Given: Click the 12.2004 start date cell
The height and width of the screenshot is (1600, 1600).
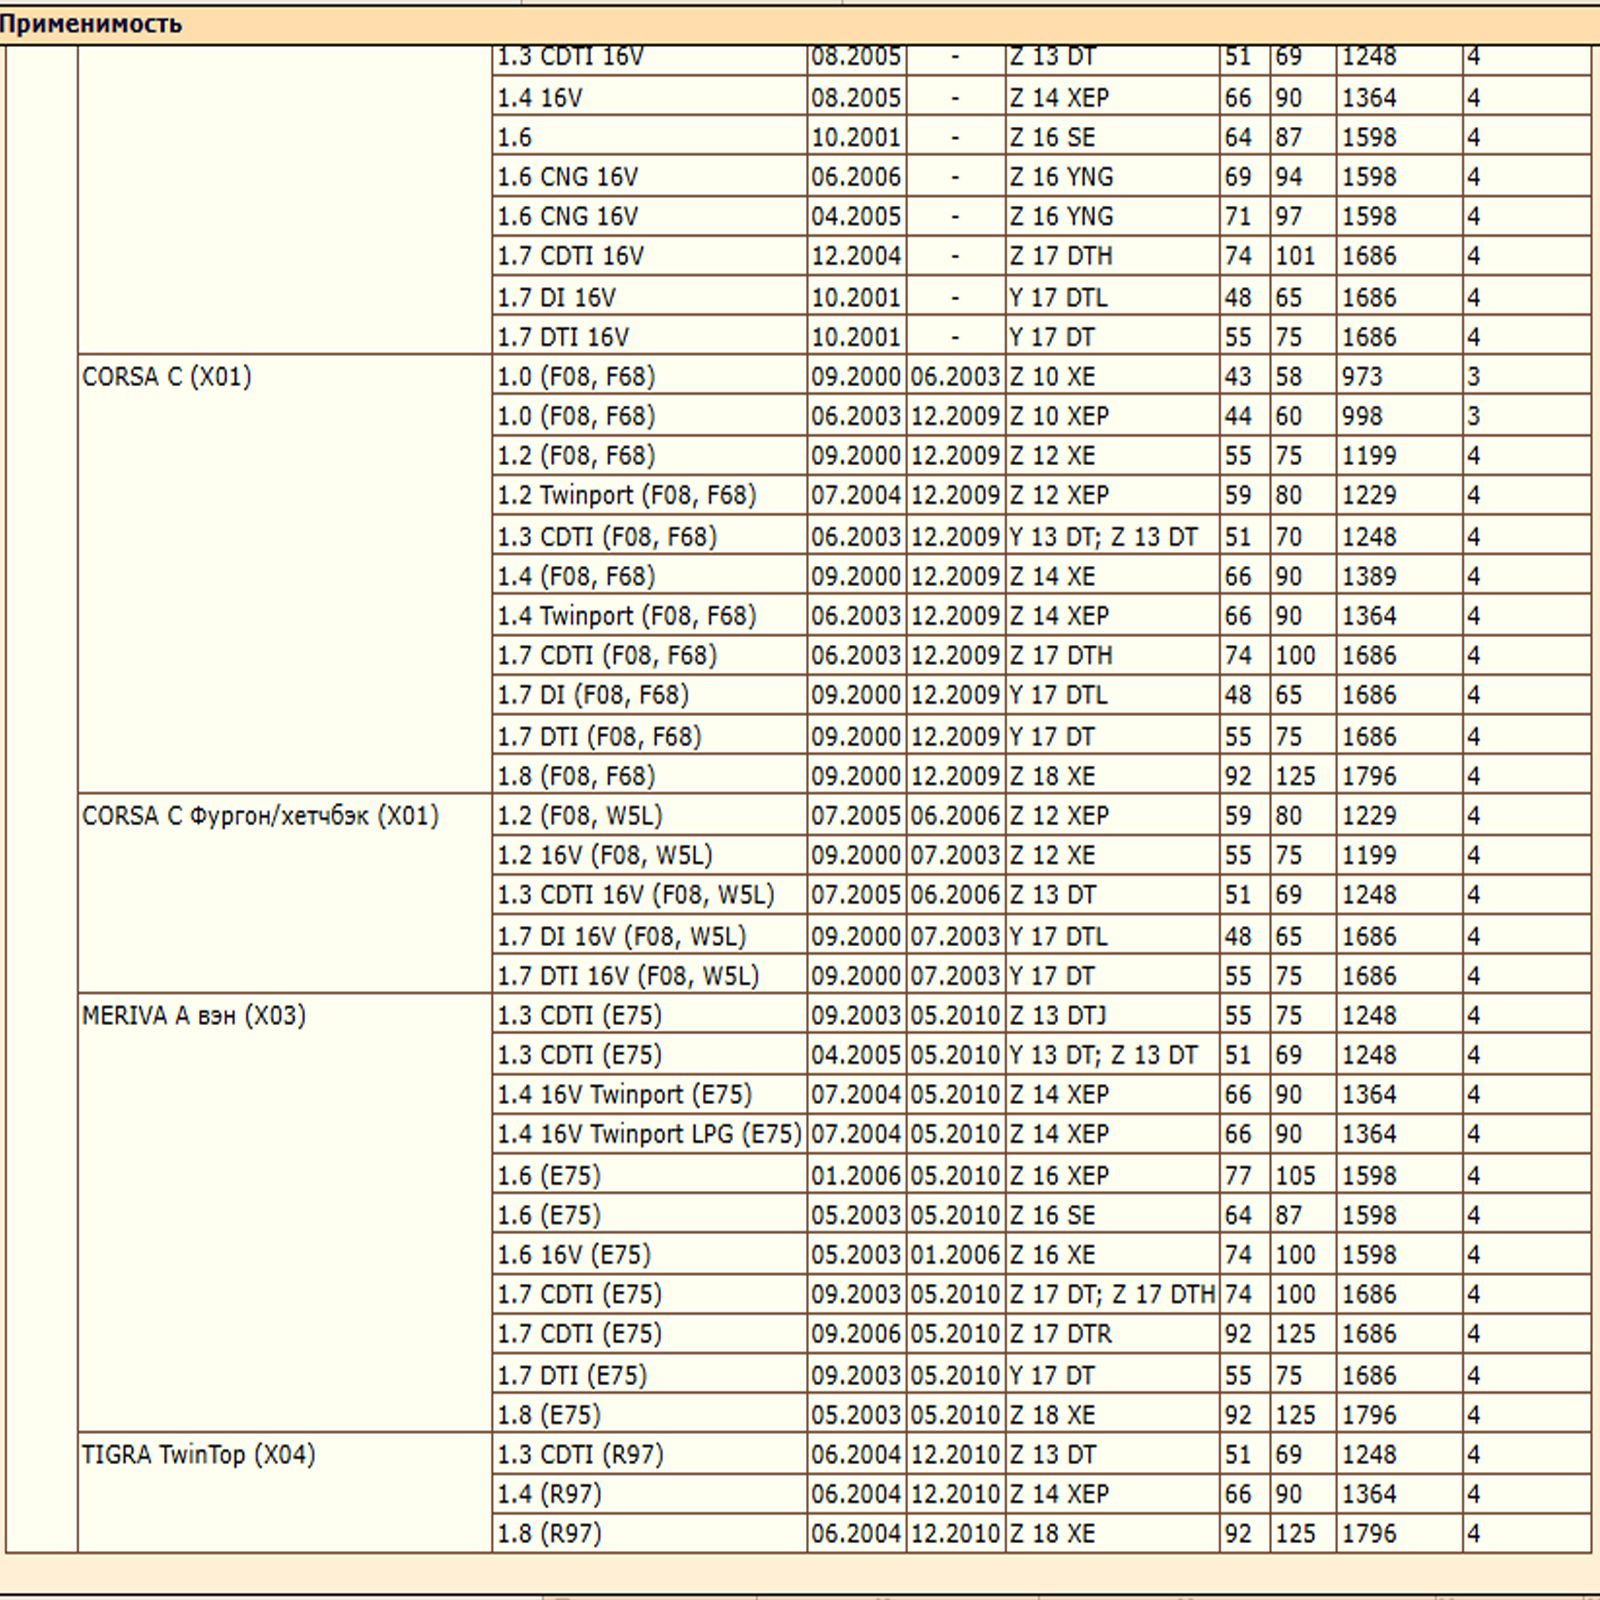Looking at the screenshot, I should [856, 257].
